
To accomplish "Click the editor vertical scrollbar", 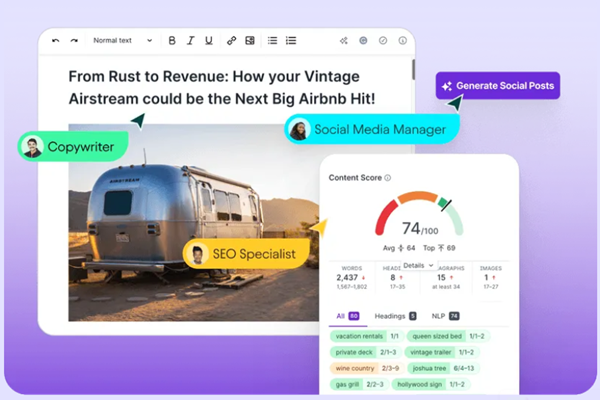I will pos(413,70).
